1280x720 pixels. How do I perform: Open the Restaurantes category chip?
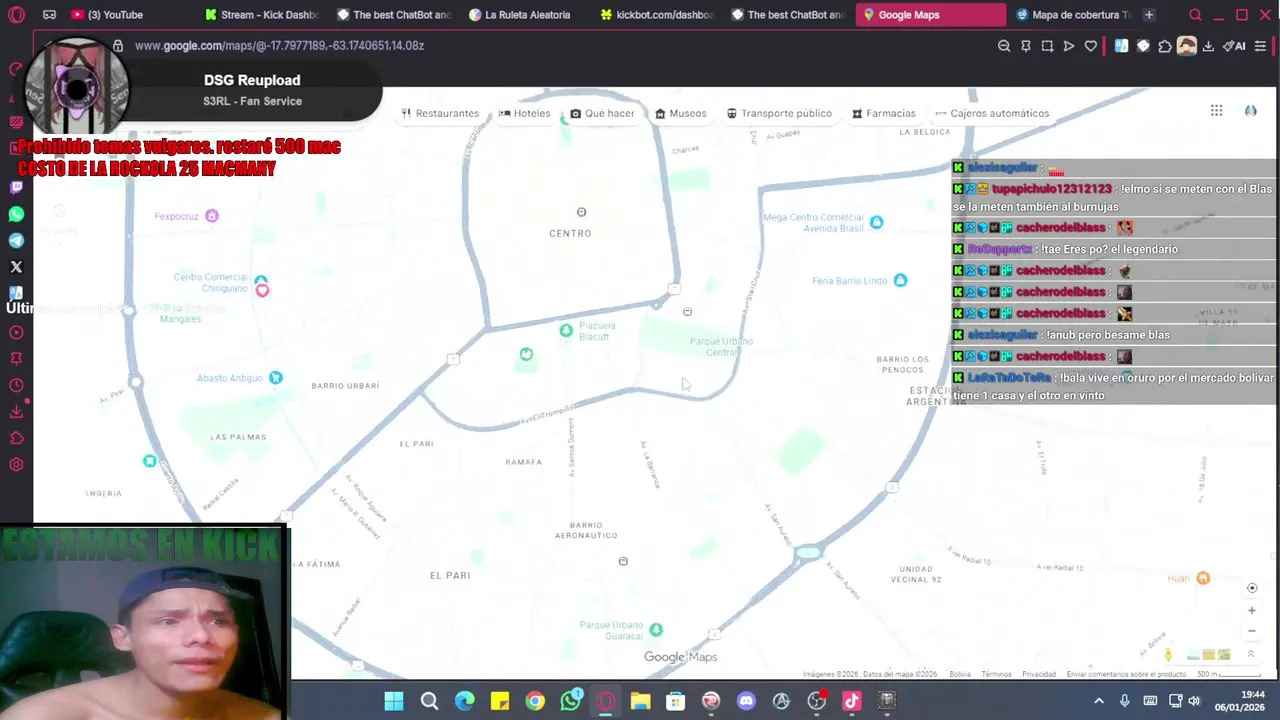[440, 113]
